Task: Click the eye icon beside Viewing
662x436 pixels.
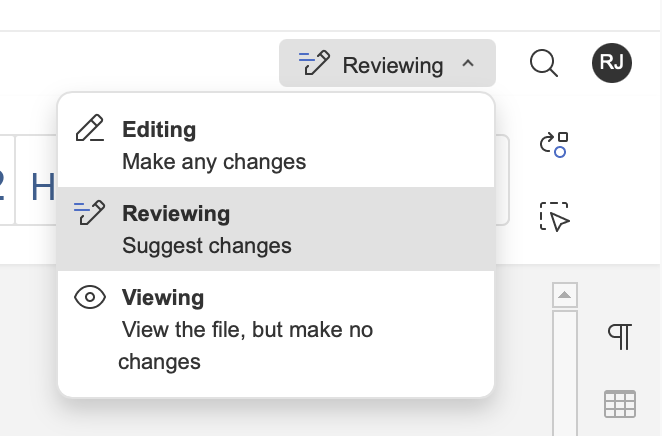Action: tap(90, 298)
